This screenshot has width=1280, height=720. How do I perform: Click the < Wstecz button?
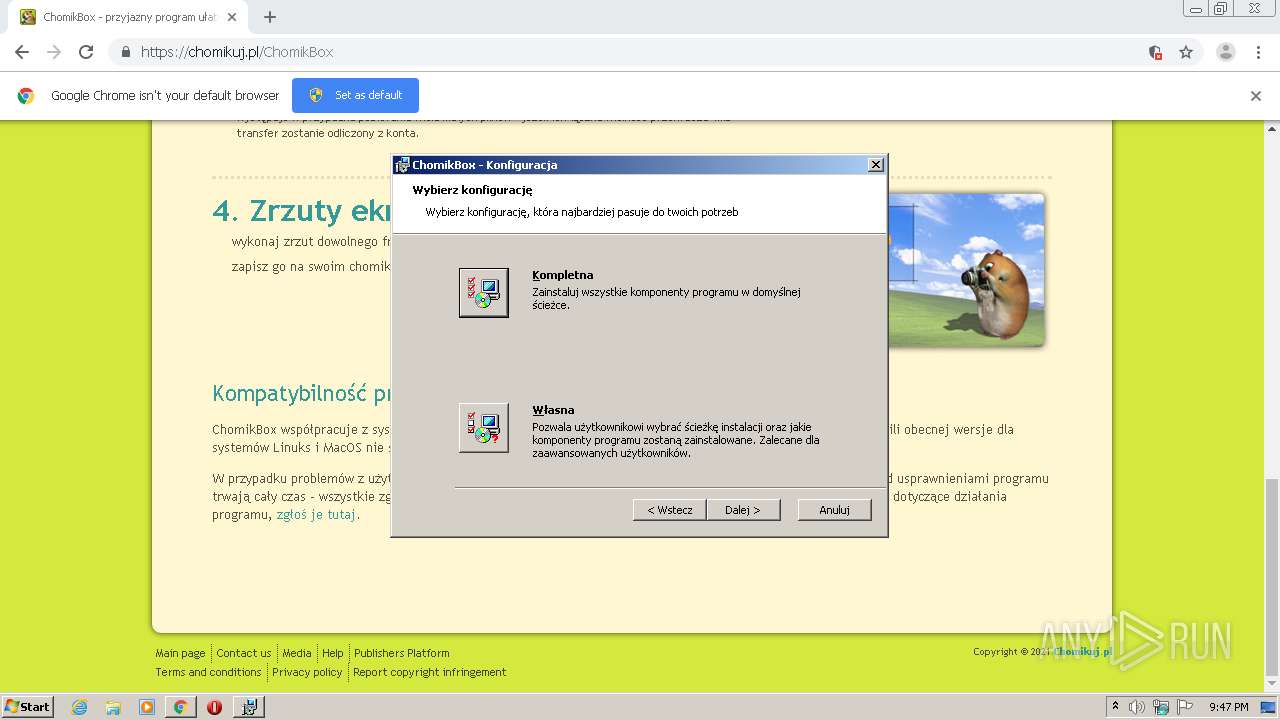[x=670, y=510]
